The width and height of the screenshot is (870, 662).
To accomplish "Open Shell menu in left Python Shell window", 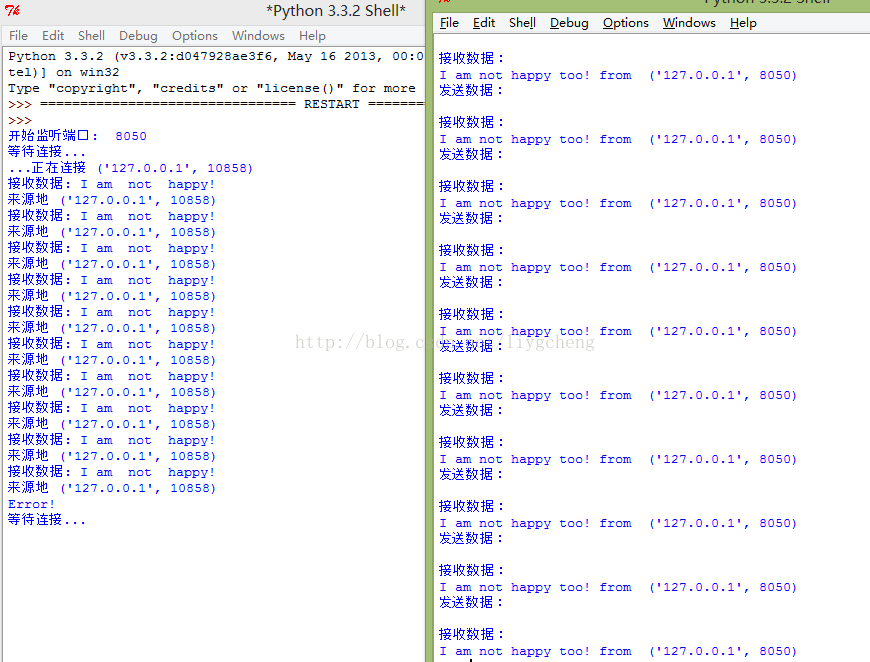I will [91, 36].
